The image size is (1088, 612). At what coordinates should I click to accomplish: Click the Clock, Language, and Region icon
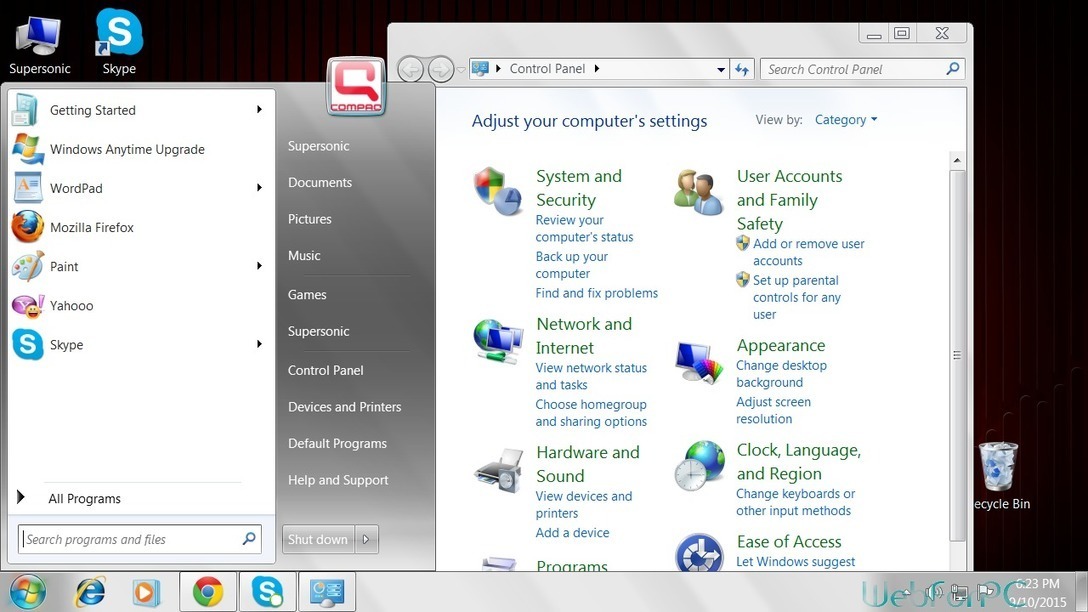tap(699, 466)
